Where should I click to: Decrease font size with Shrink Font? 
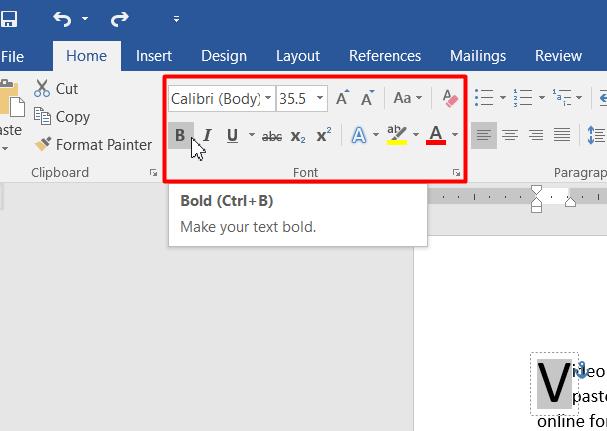(x=367, y=98)
